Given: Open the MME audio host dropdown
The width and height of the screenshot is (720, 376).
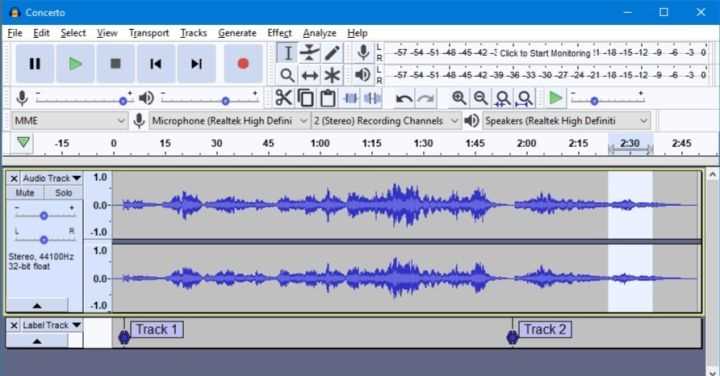Looking at the screenshot, I should (69, 121).
